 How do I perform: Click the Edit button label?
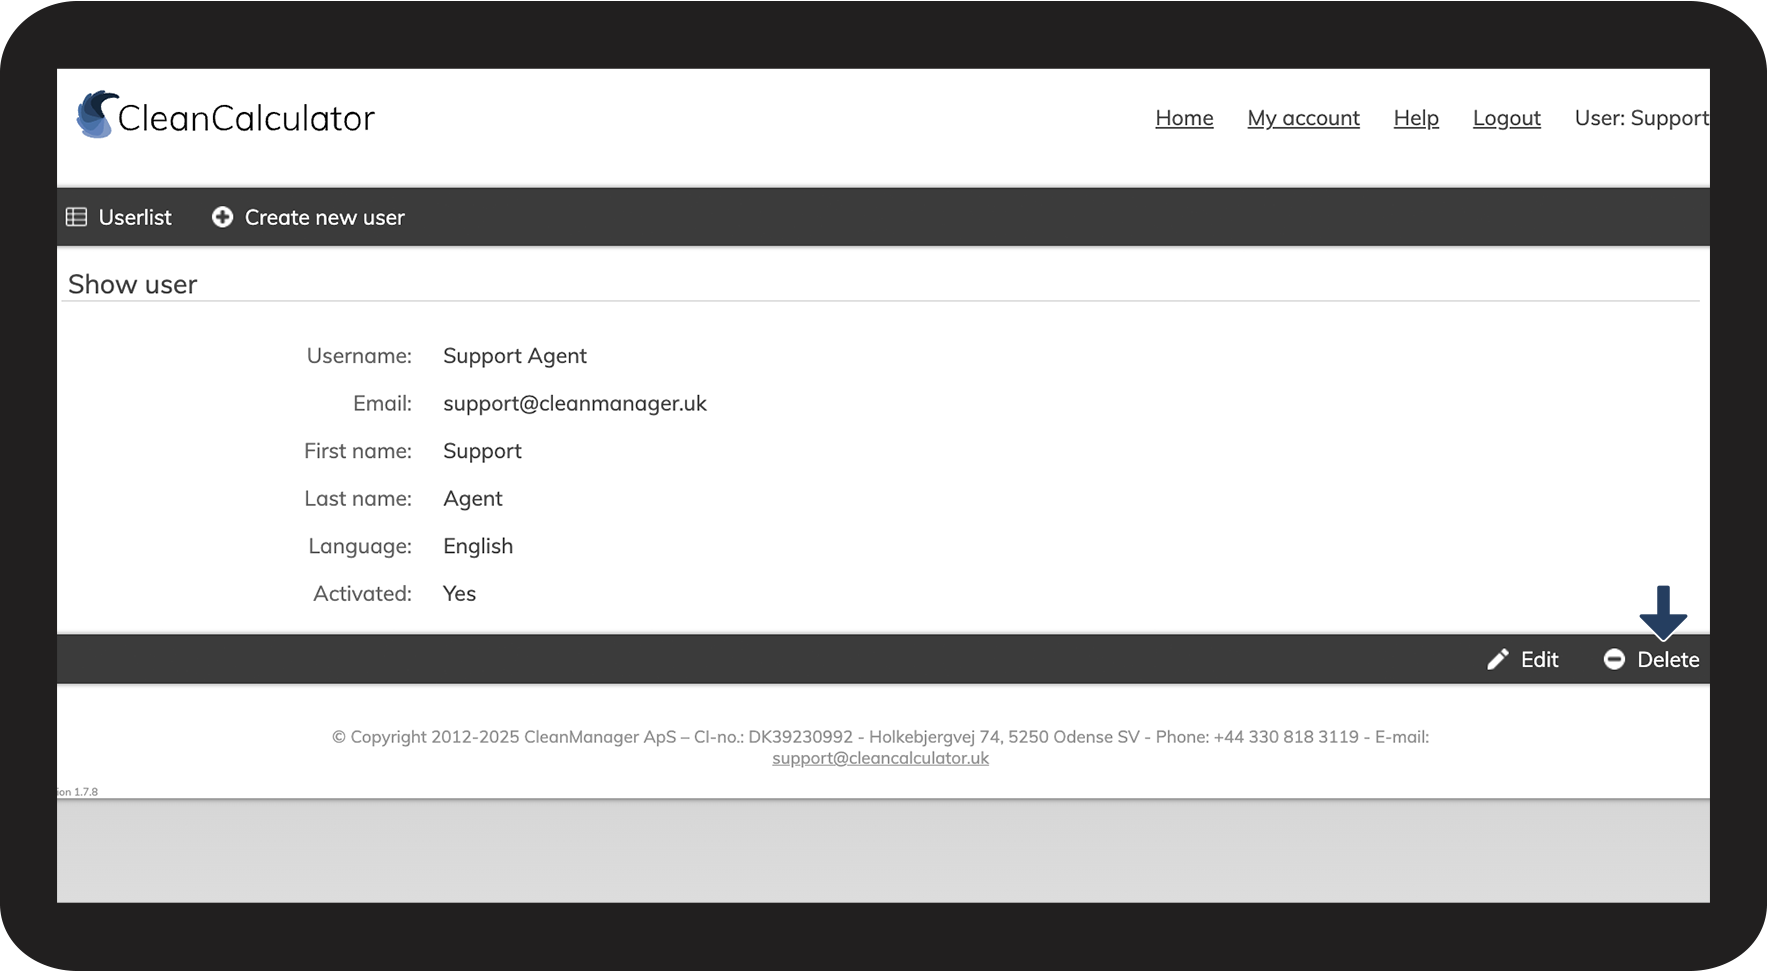[1540, 660]
